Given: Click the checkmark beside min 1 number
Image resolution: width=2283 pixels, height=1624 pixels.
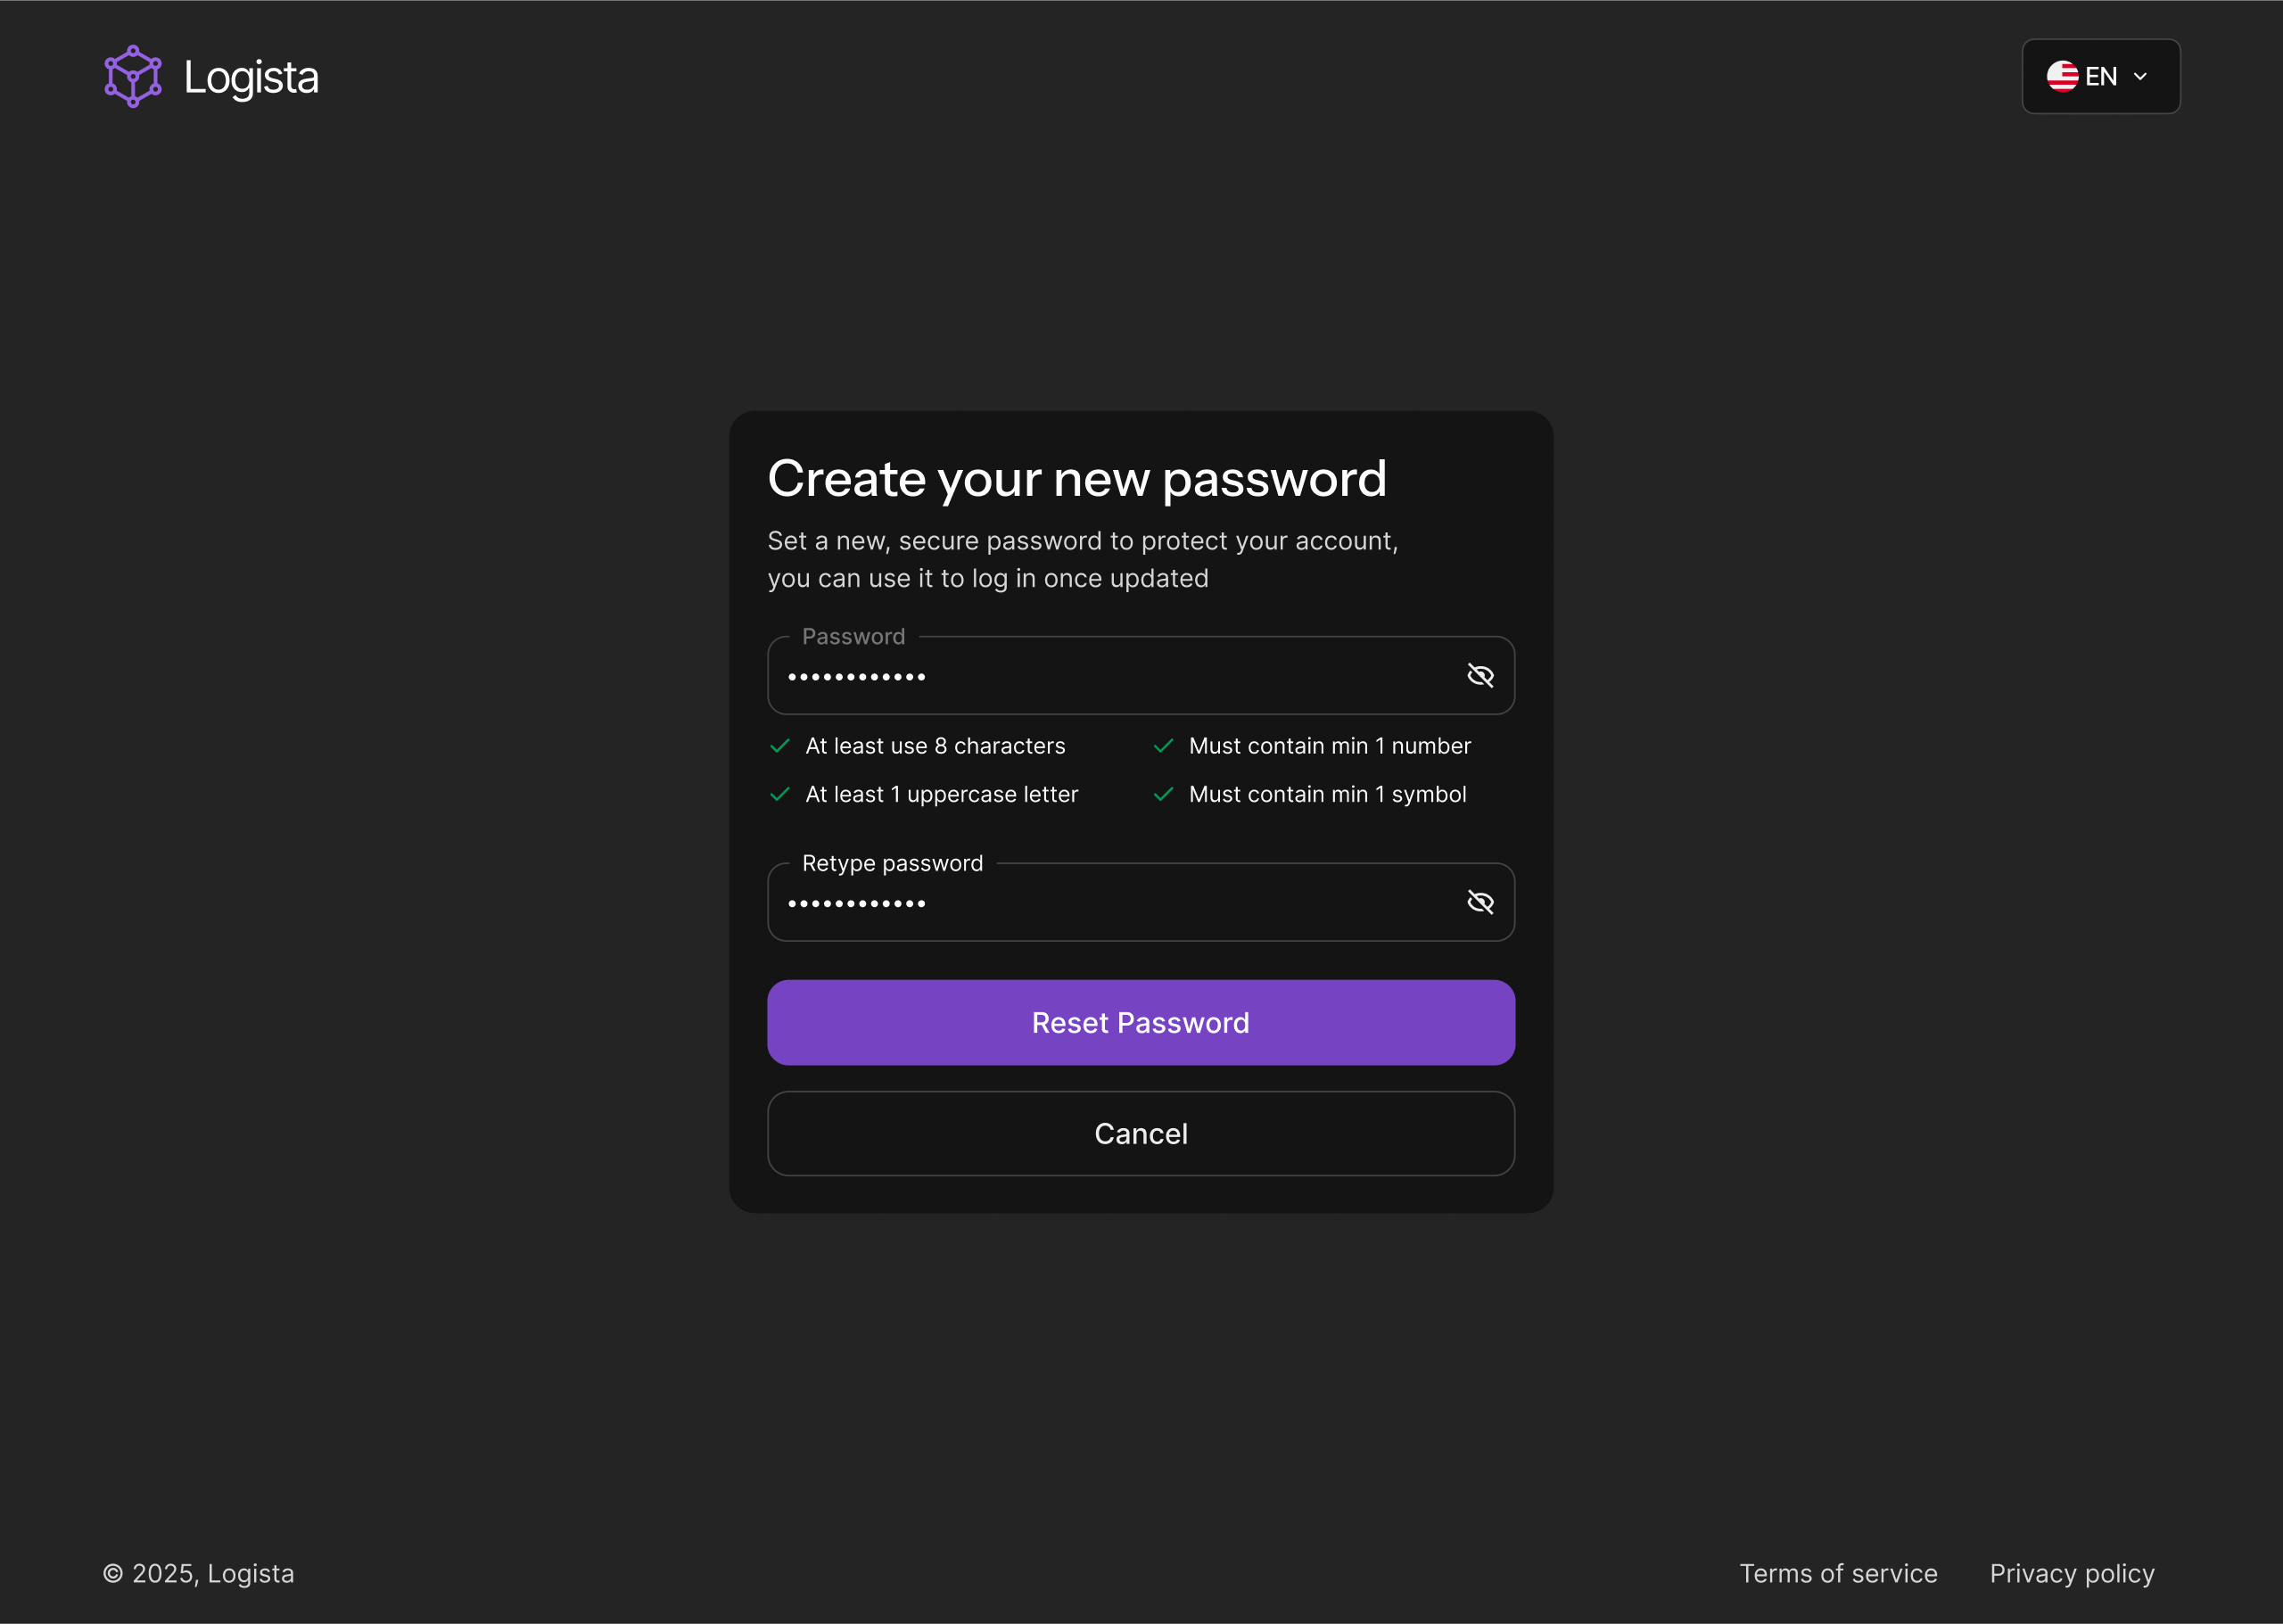Looking at the screenshot, I should pyautogui.click(x=1163, y=746).
